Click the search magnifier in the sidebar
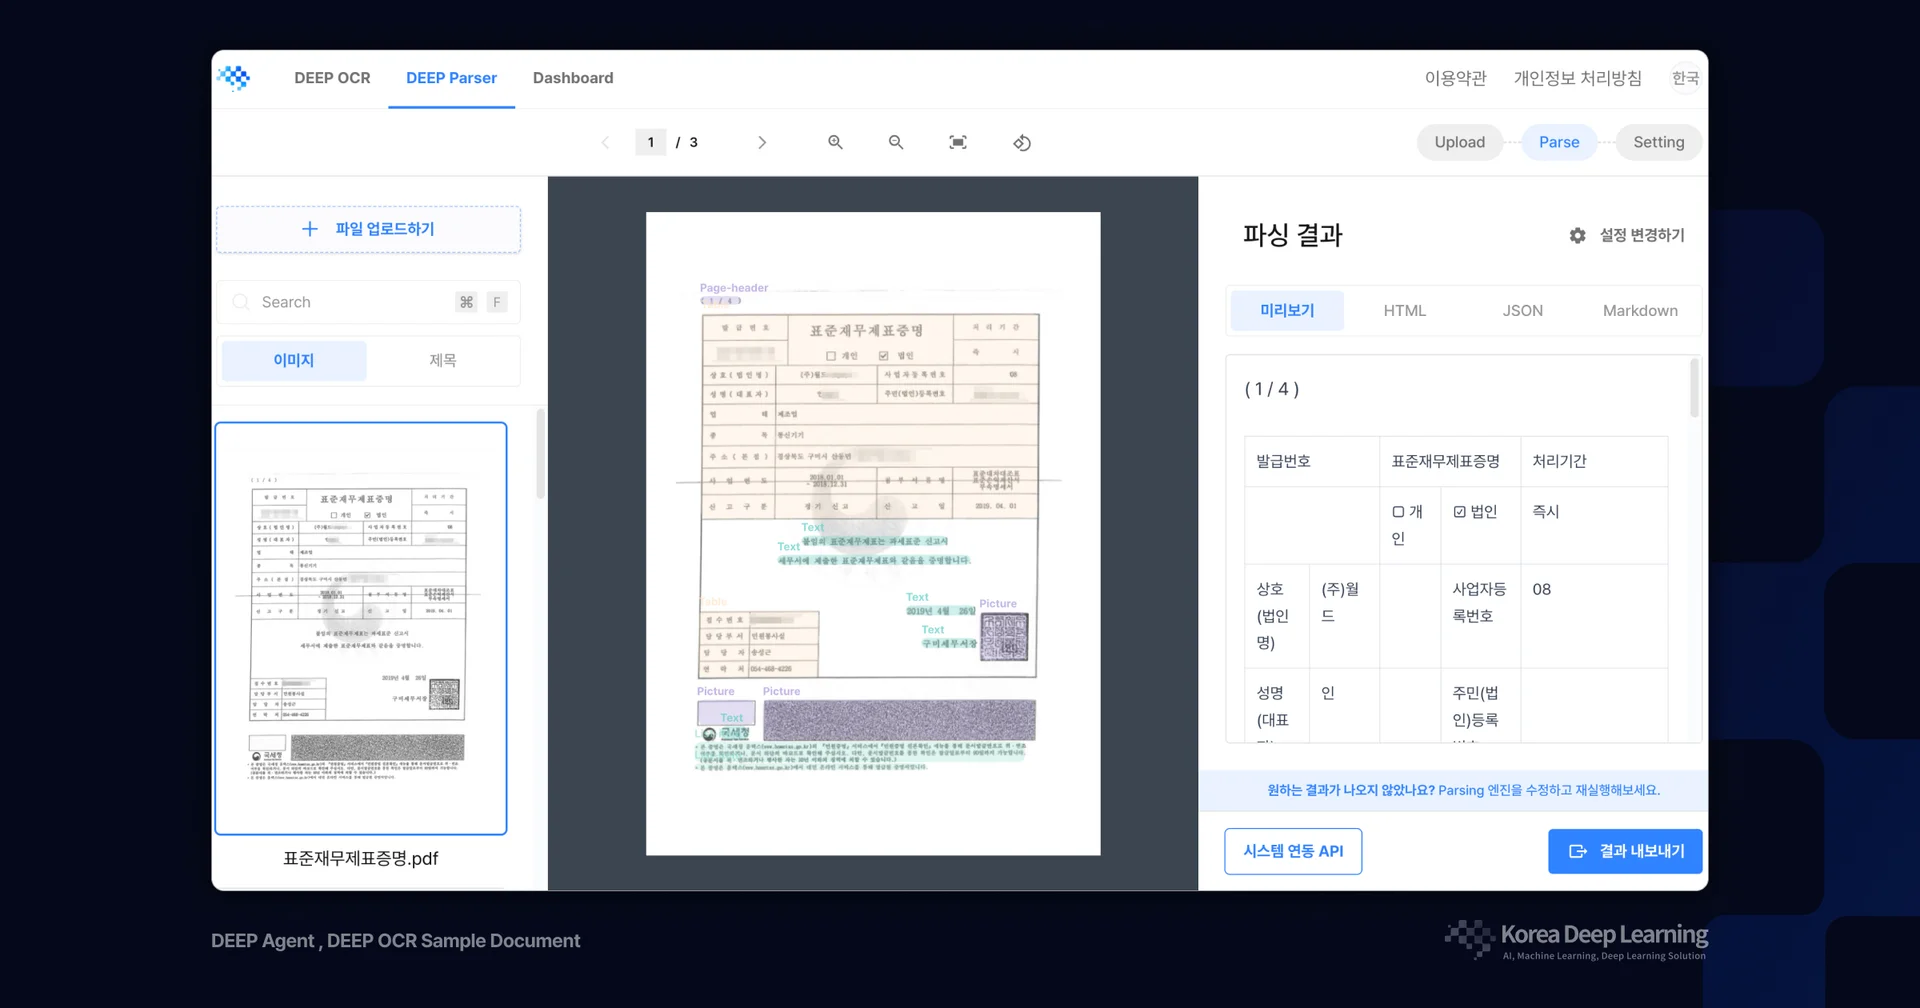 [x=241, y=301]
